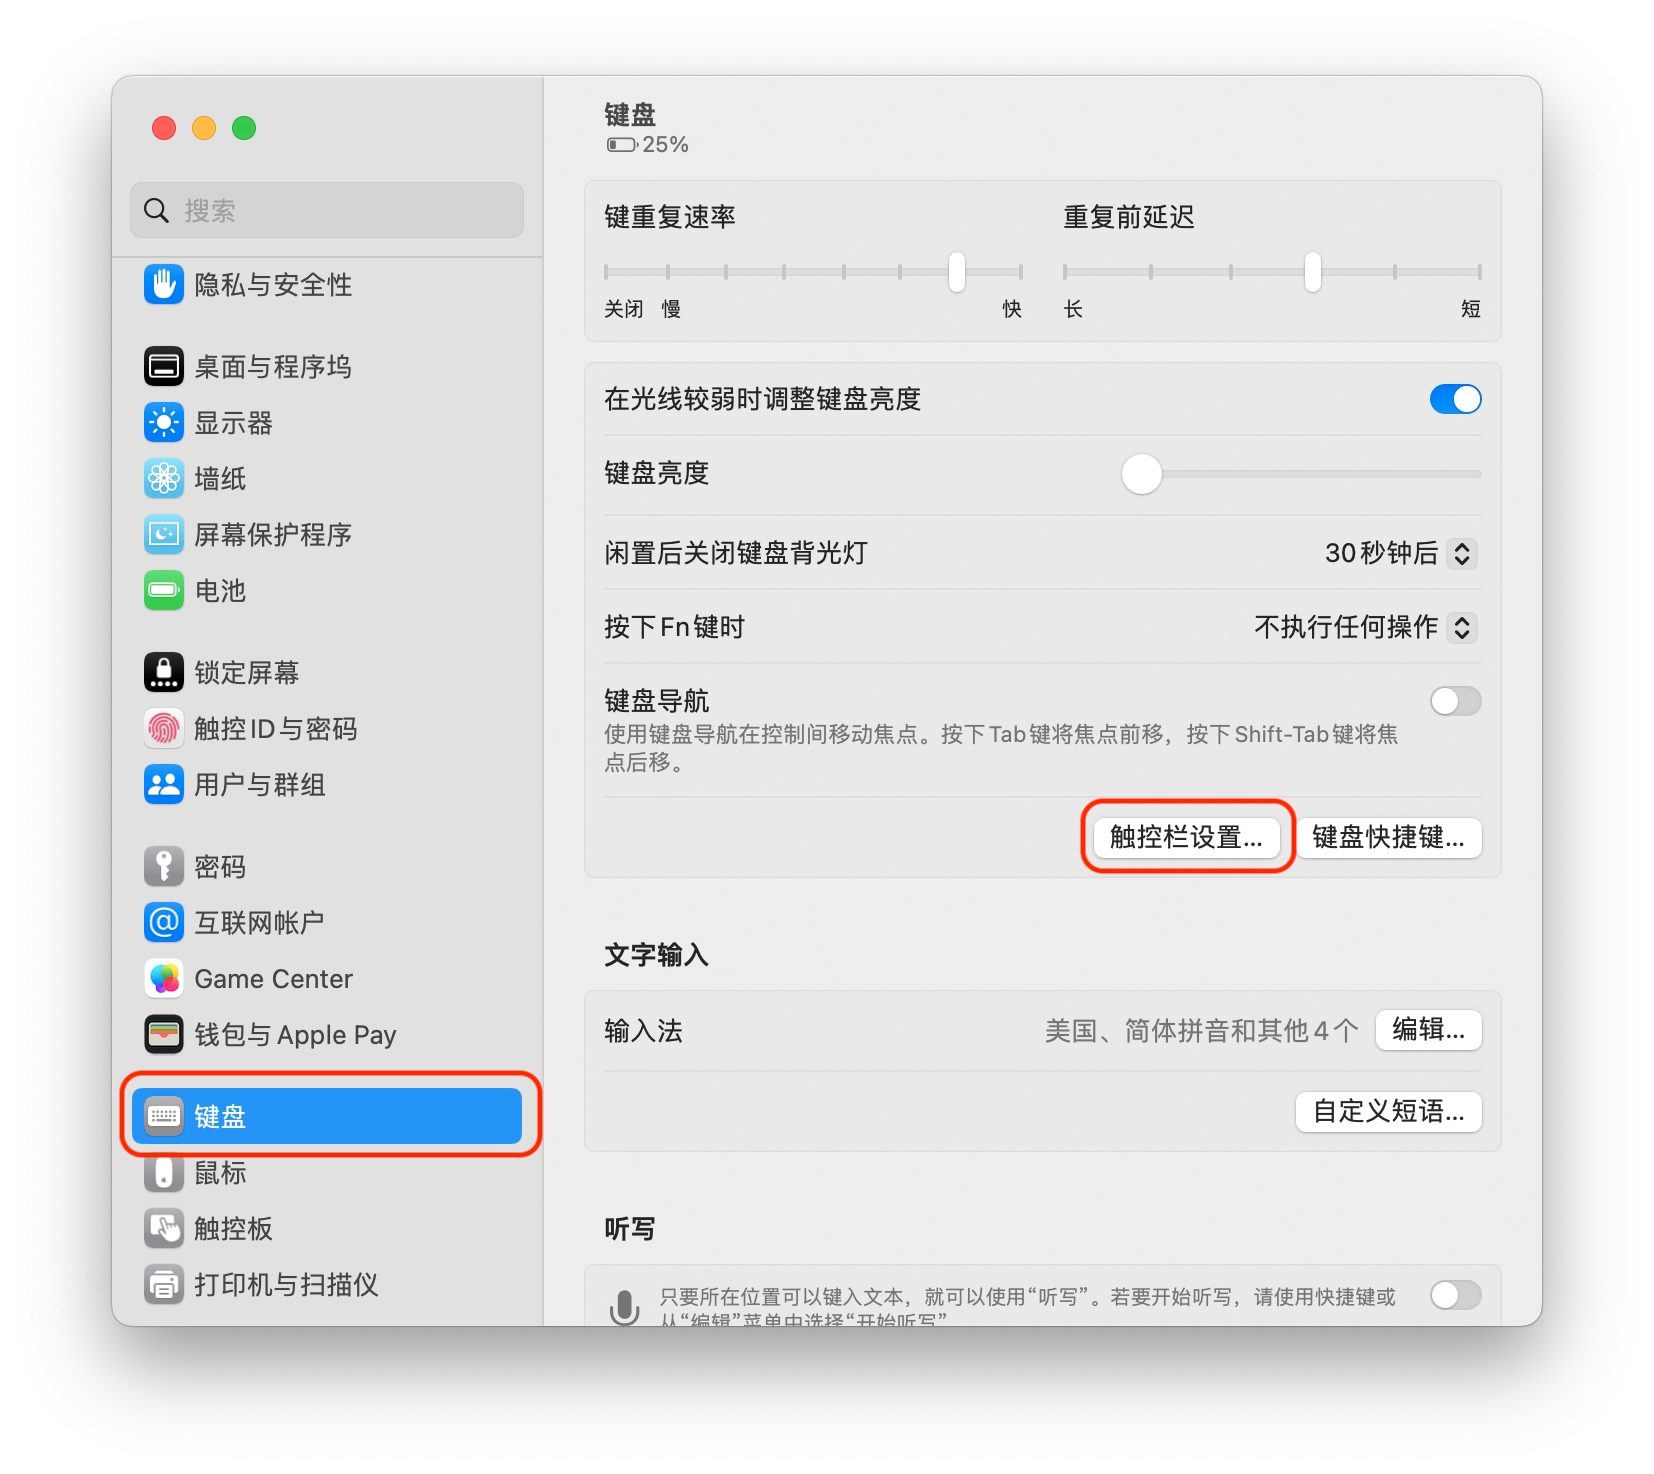The width and height of the screenshot is (1654, 1474).
Task: Click the 编辑… input sources button
Action: pyautogui.click(x=1429, y=1030)
